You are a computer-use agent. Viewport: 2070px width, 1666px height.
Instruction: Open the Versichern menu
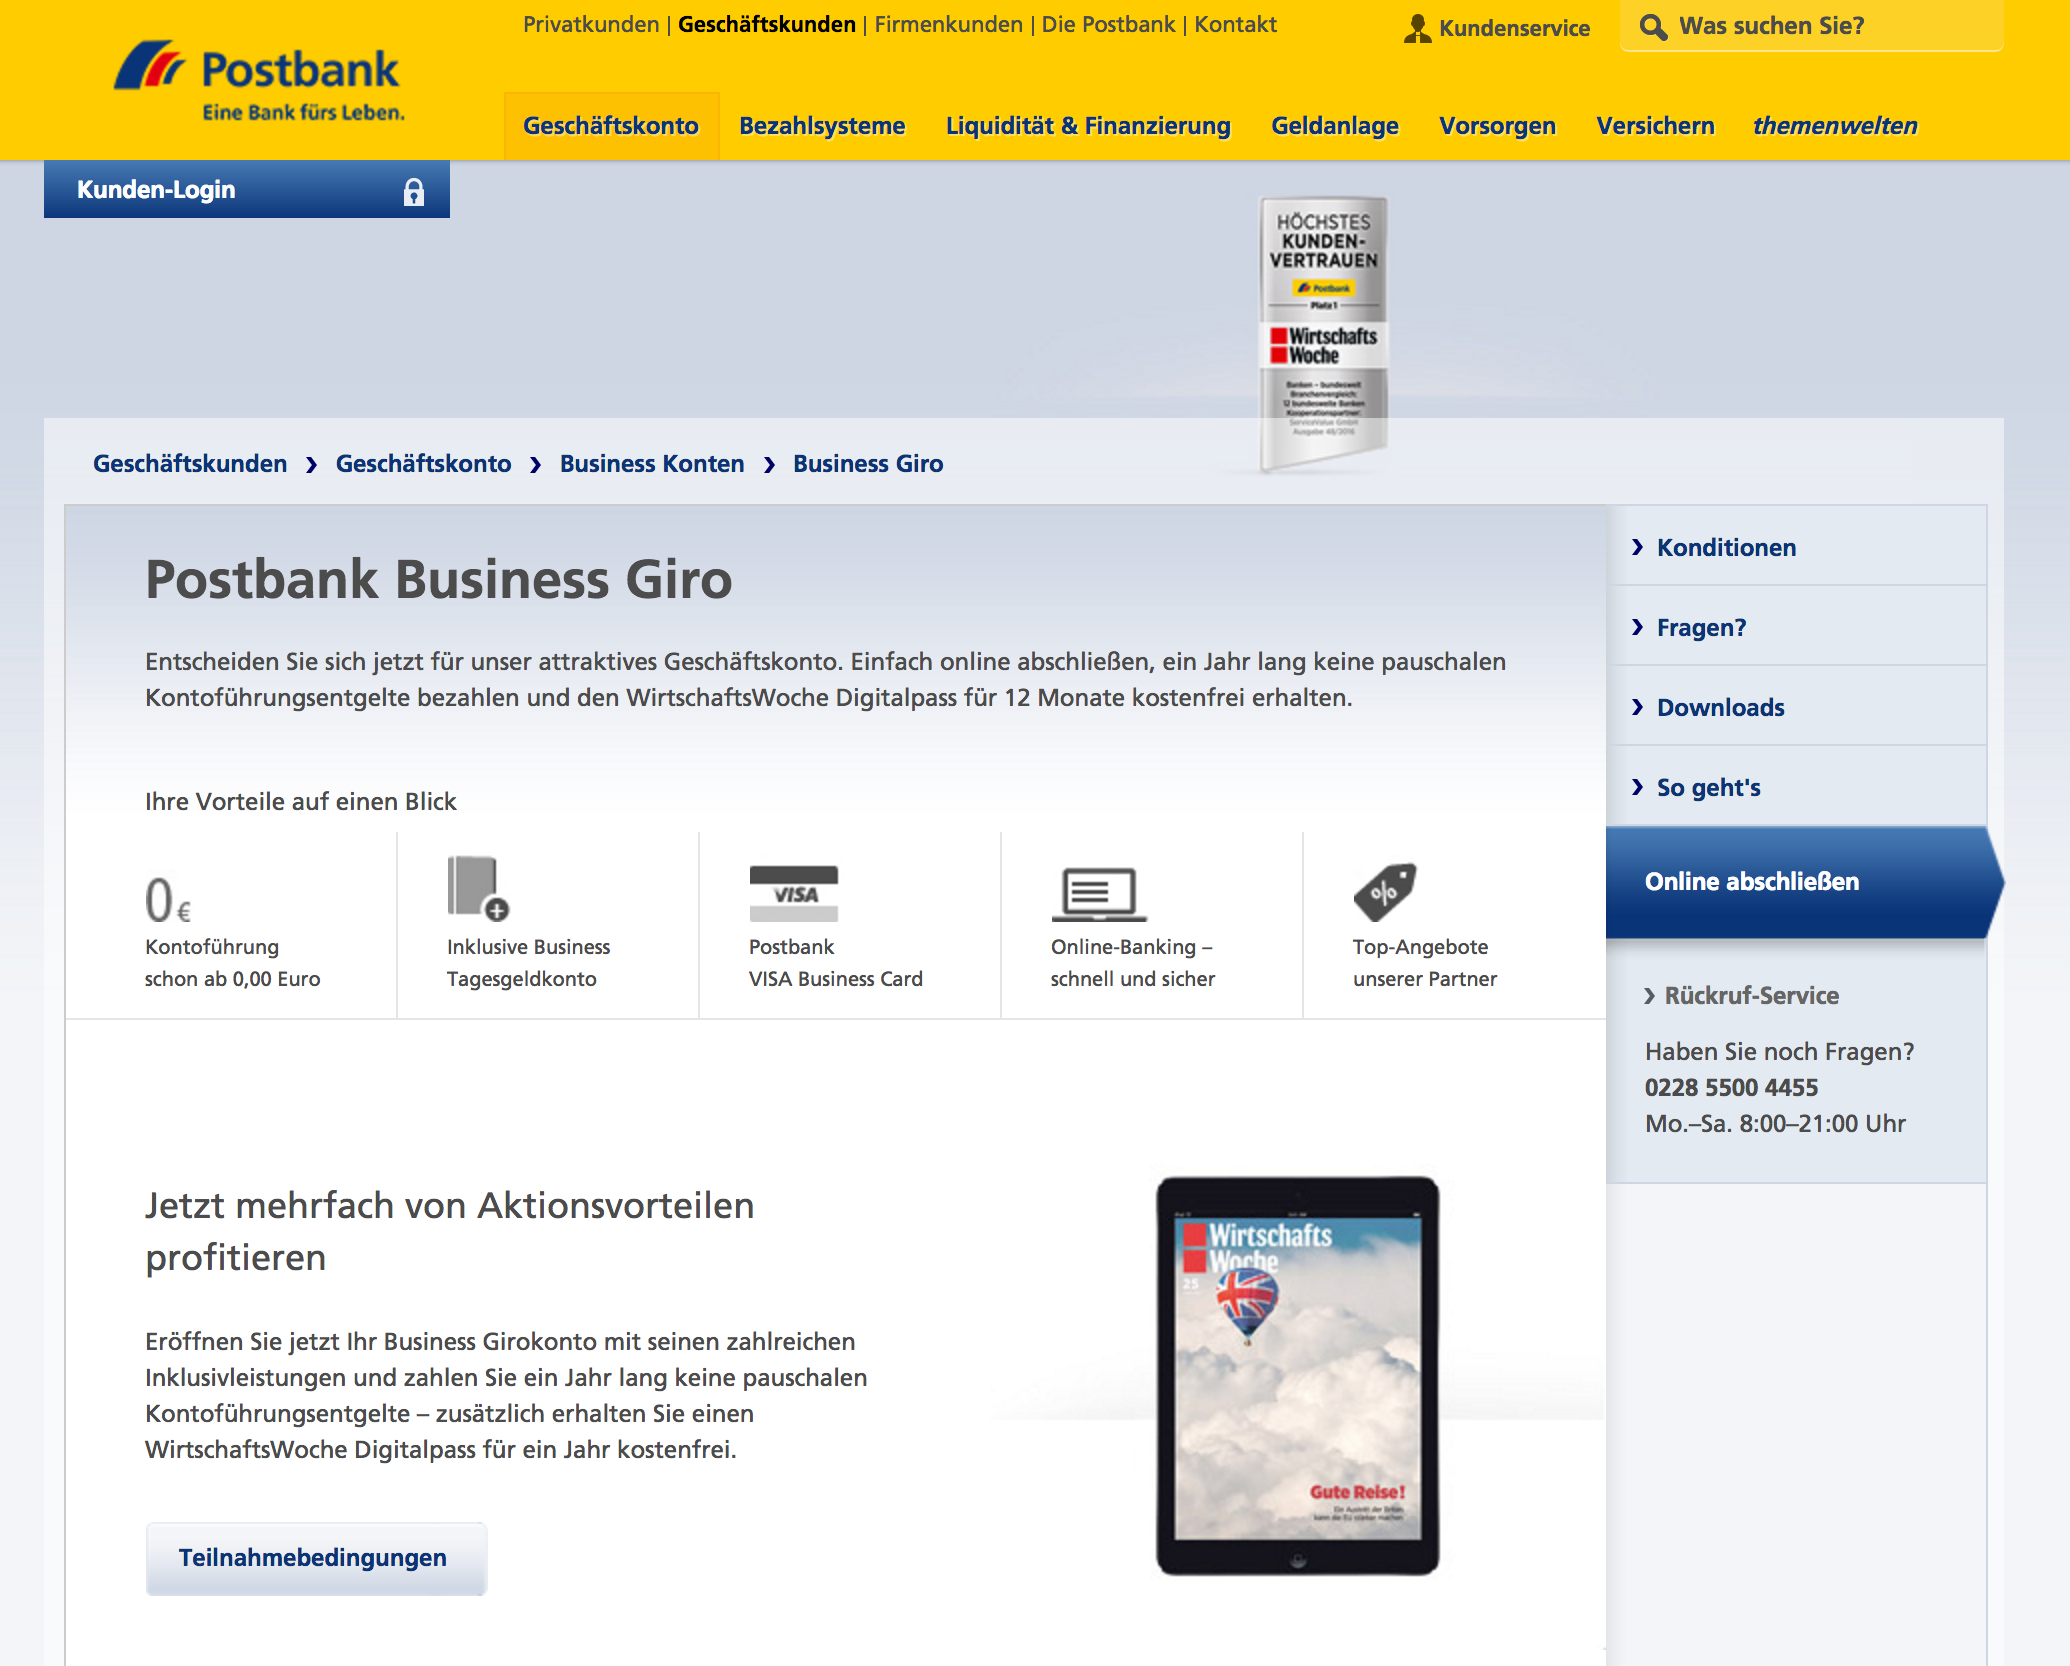(x=1655, y=126)
